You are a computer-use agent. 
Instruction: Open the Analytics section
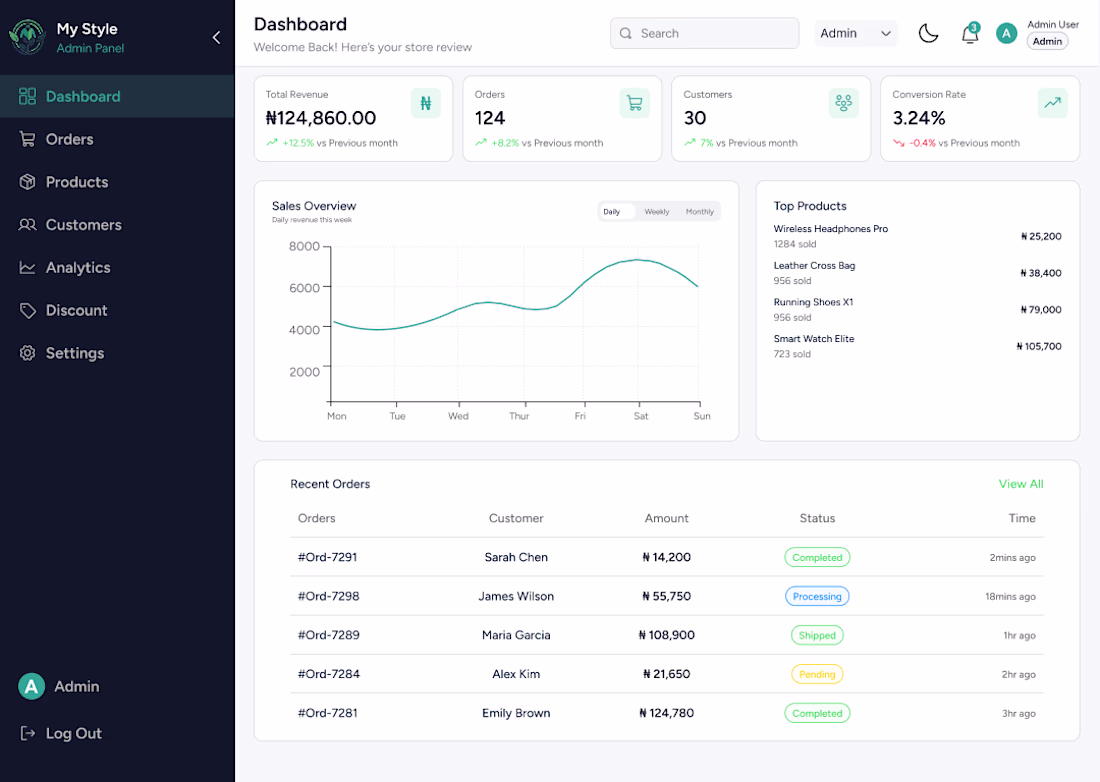[x=78, y=267]
